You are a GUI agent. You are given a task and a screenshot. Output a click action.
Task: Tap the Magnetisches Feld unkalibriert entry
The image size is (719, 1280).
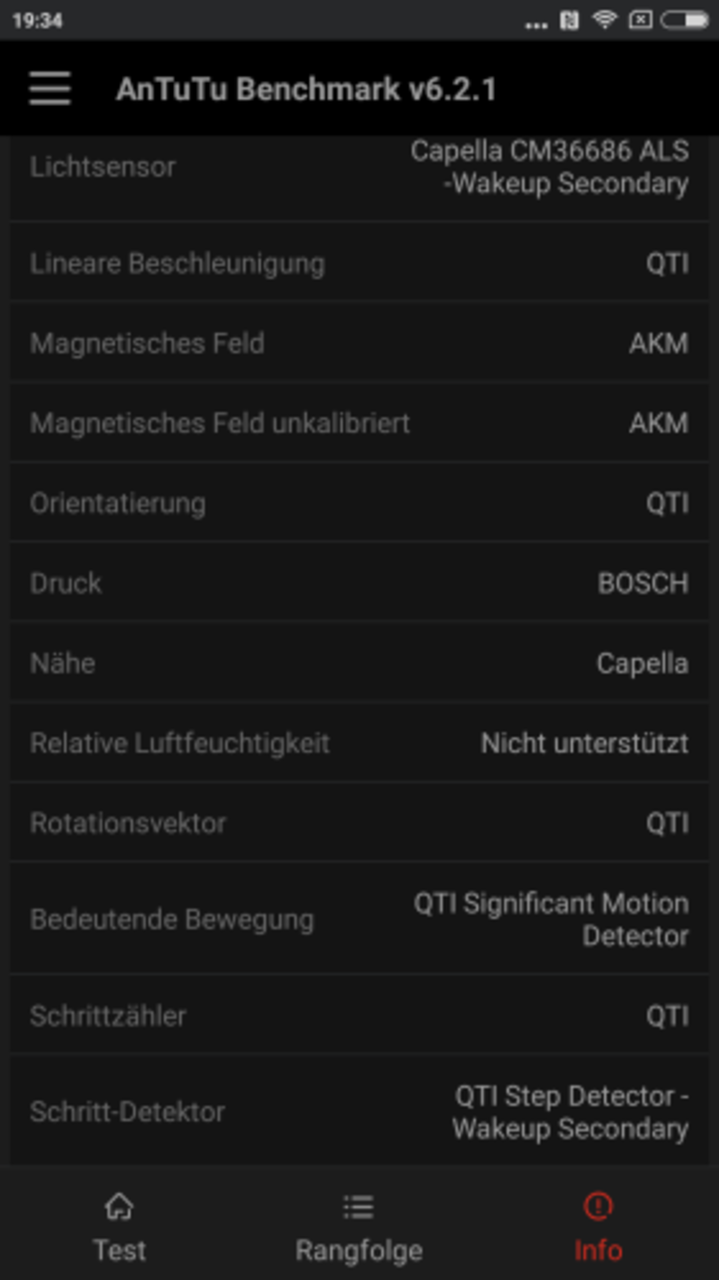(x=359, y=423)
